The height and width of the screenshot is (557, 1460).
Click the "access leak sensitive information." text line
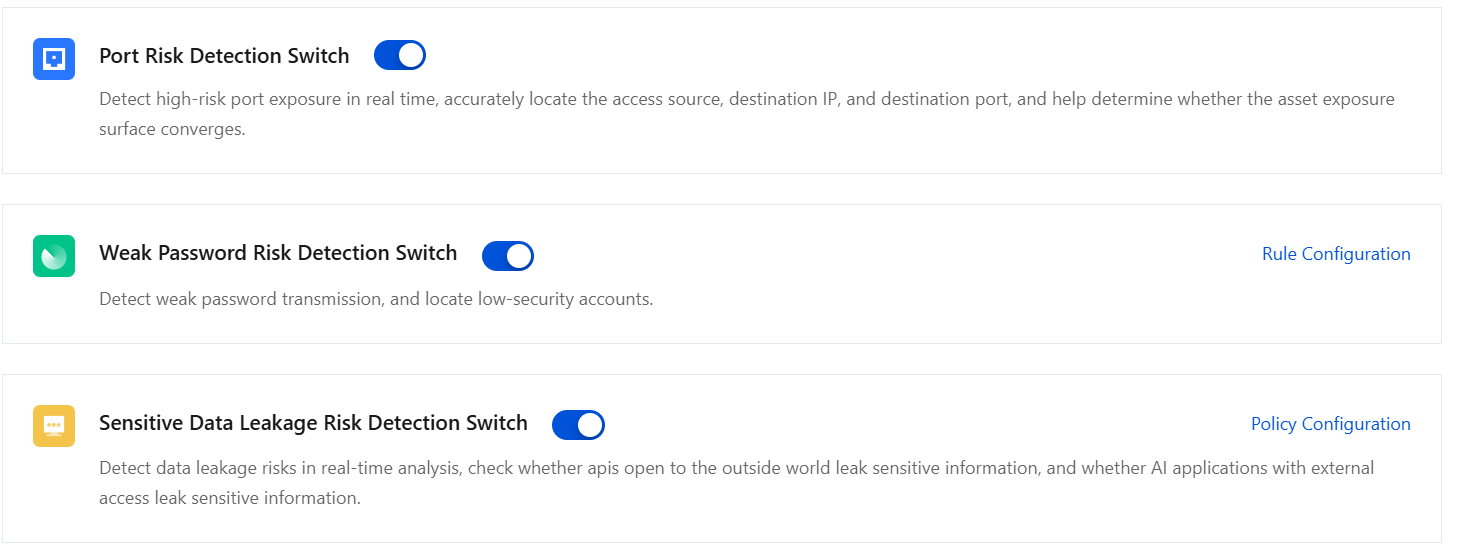click(229, 498)
